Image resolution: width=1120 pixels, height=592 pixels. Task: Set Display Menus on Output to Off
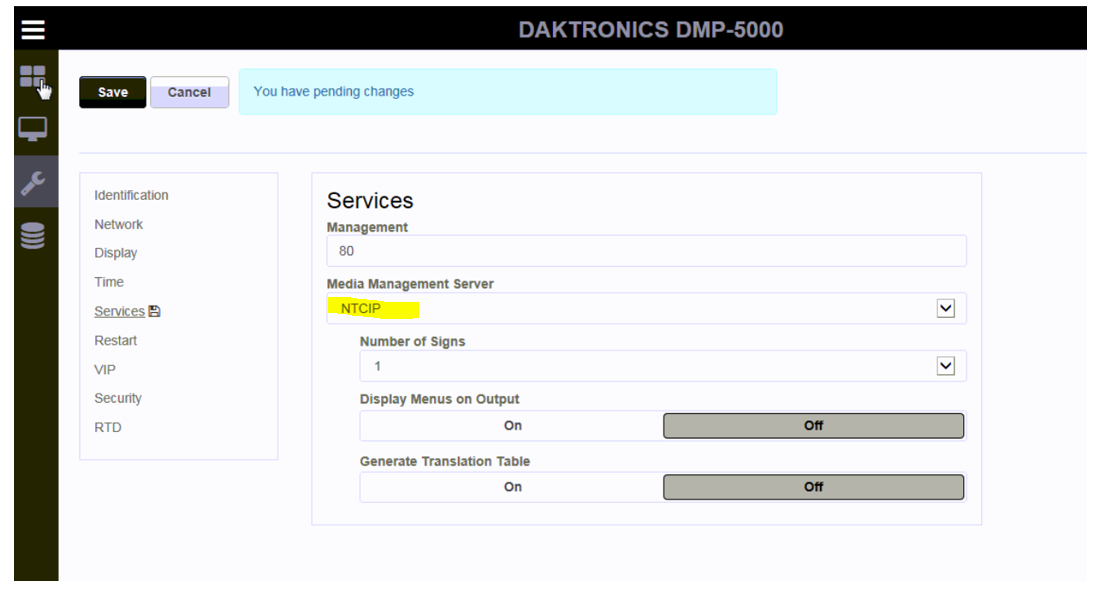coord(813,426)
